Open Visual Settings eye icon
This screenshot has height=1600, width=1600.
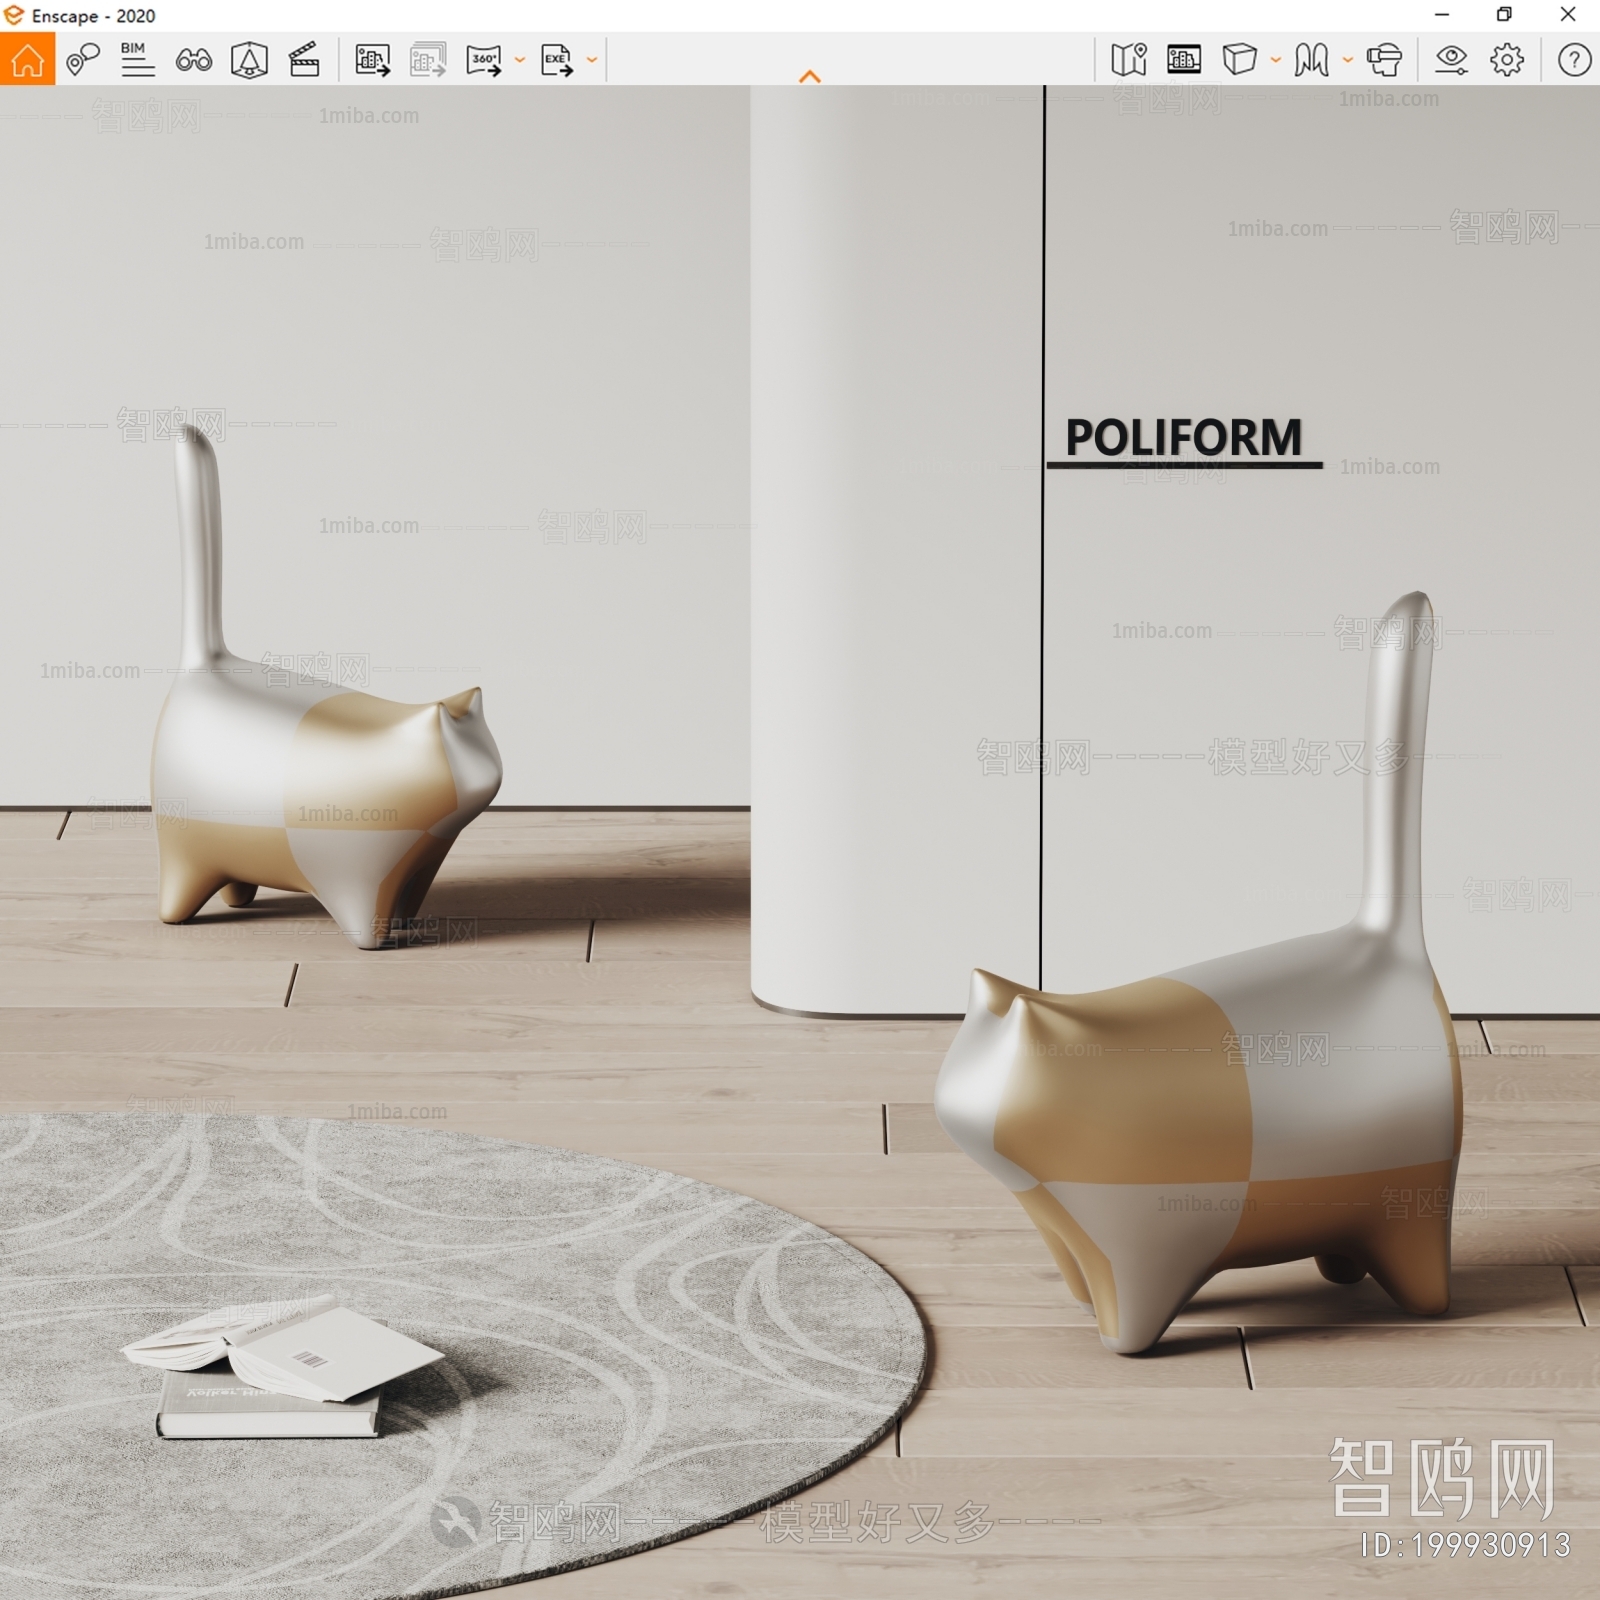1451,60
